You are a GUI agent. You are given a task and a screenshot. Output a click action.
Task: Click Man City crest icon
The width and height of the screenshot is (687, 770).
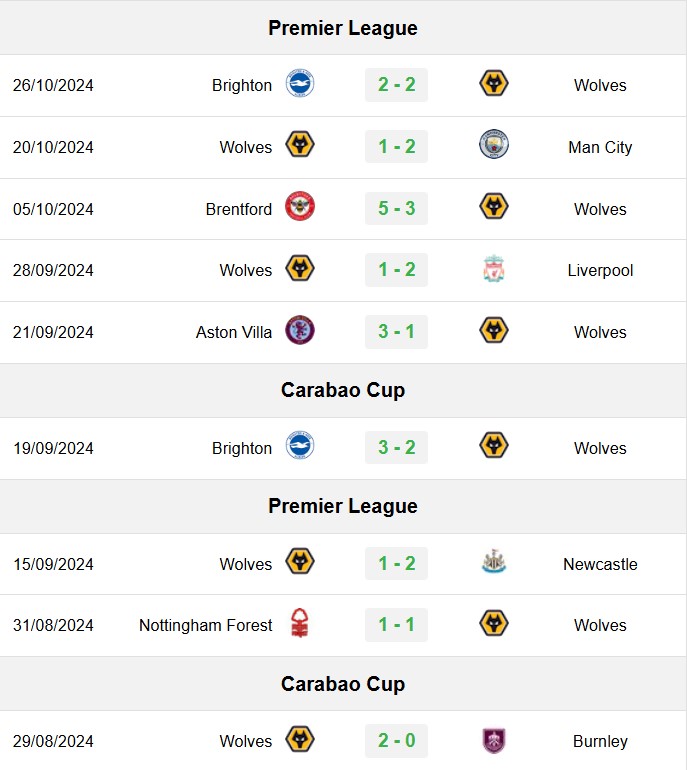point(494,145)
